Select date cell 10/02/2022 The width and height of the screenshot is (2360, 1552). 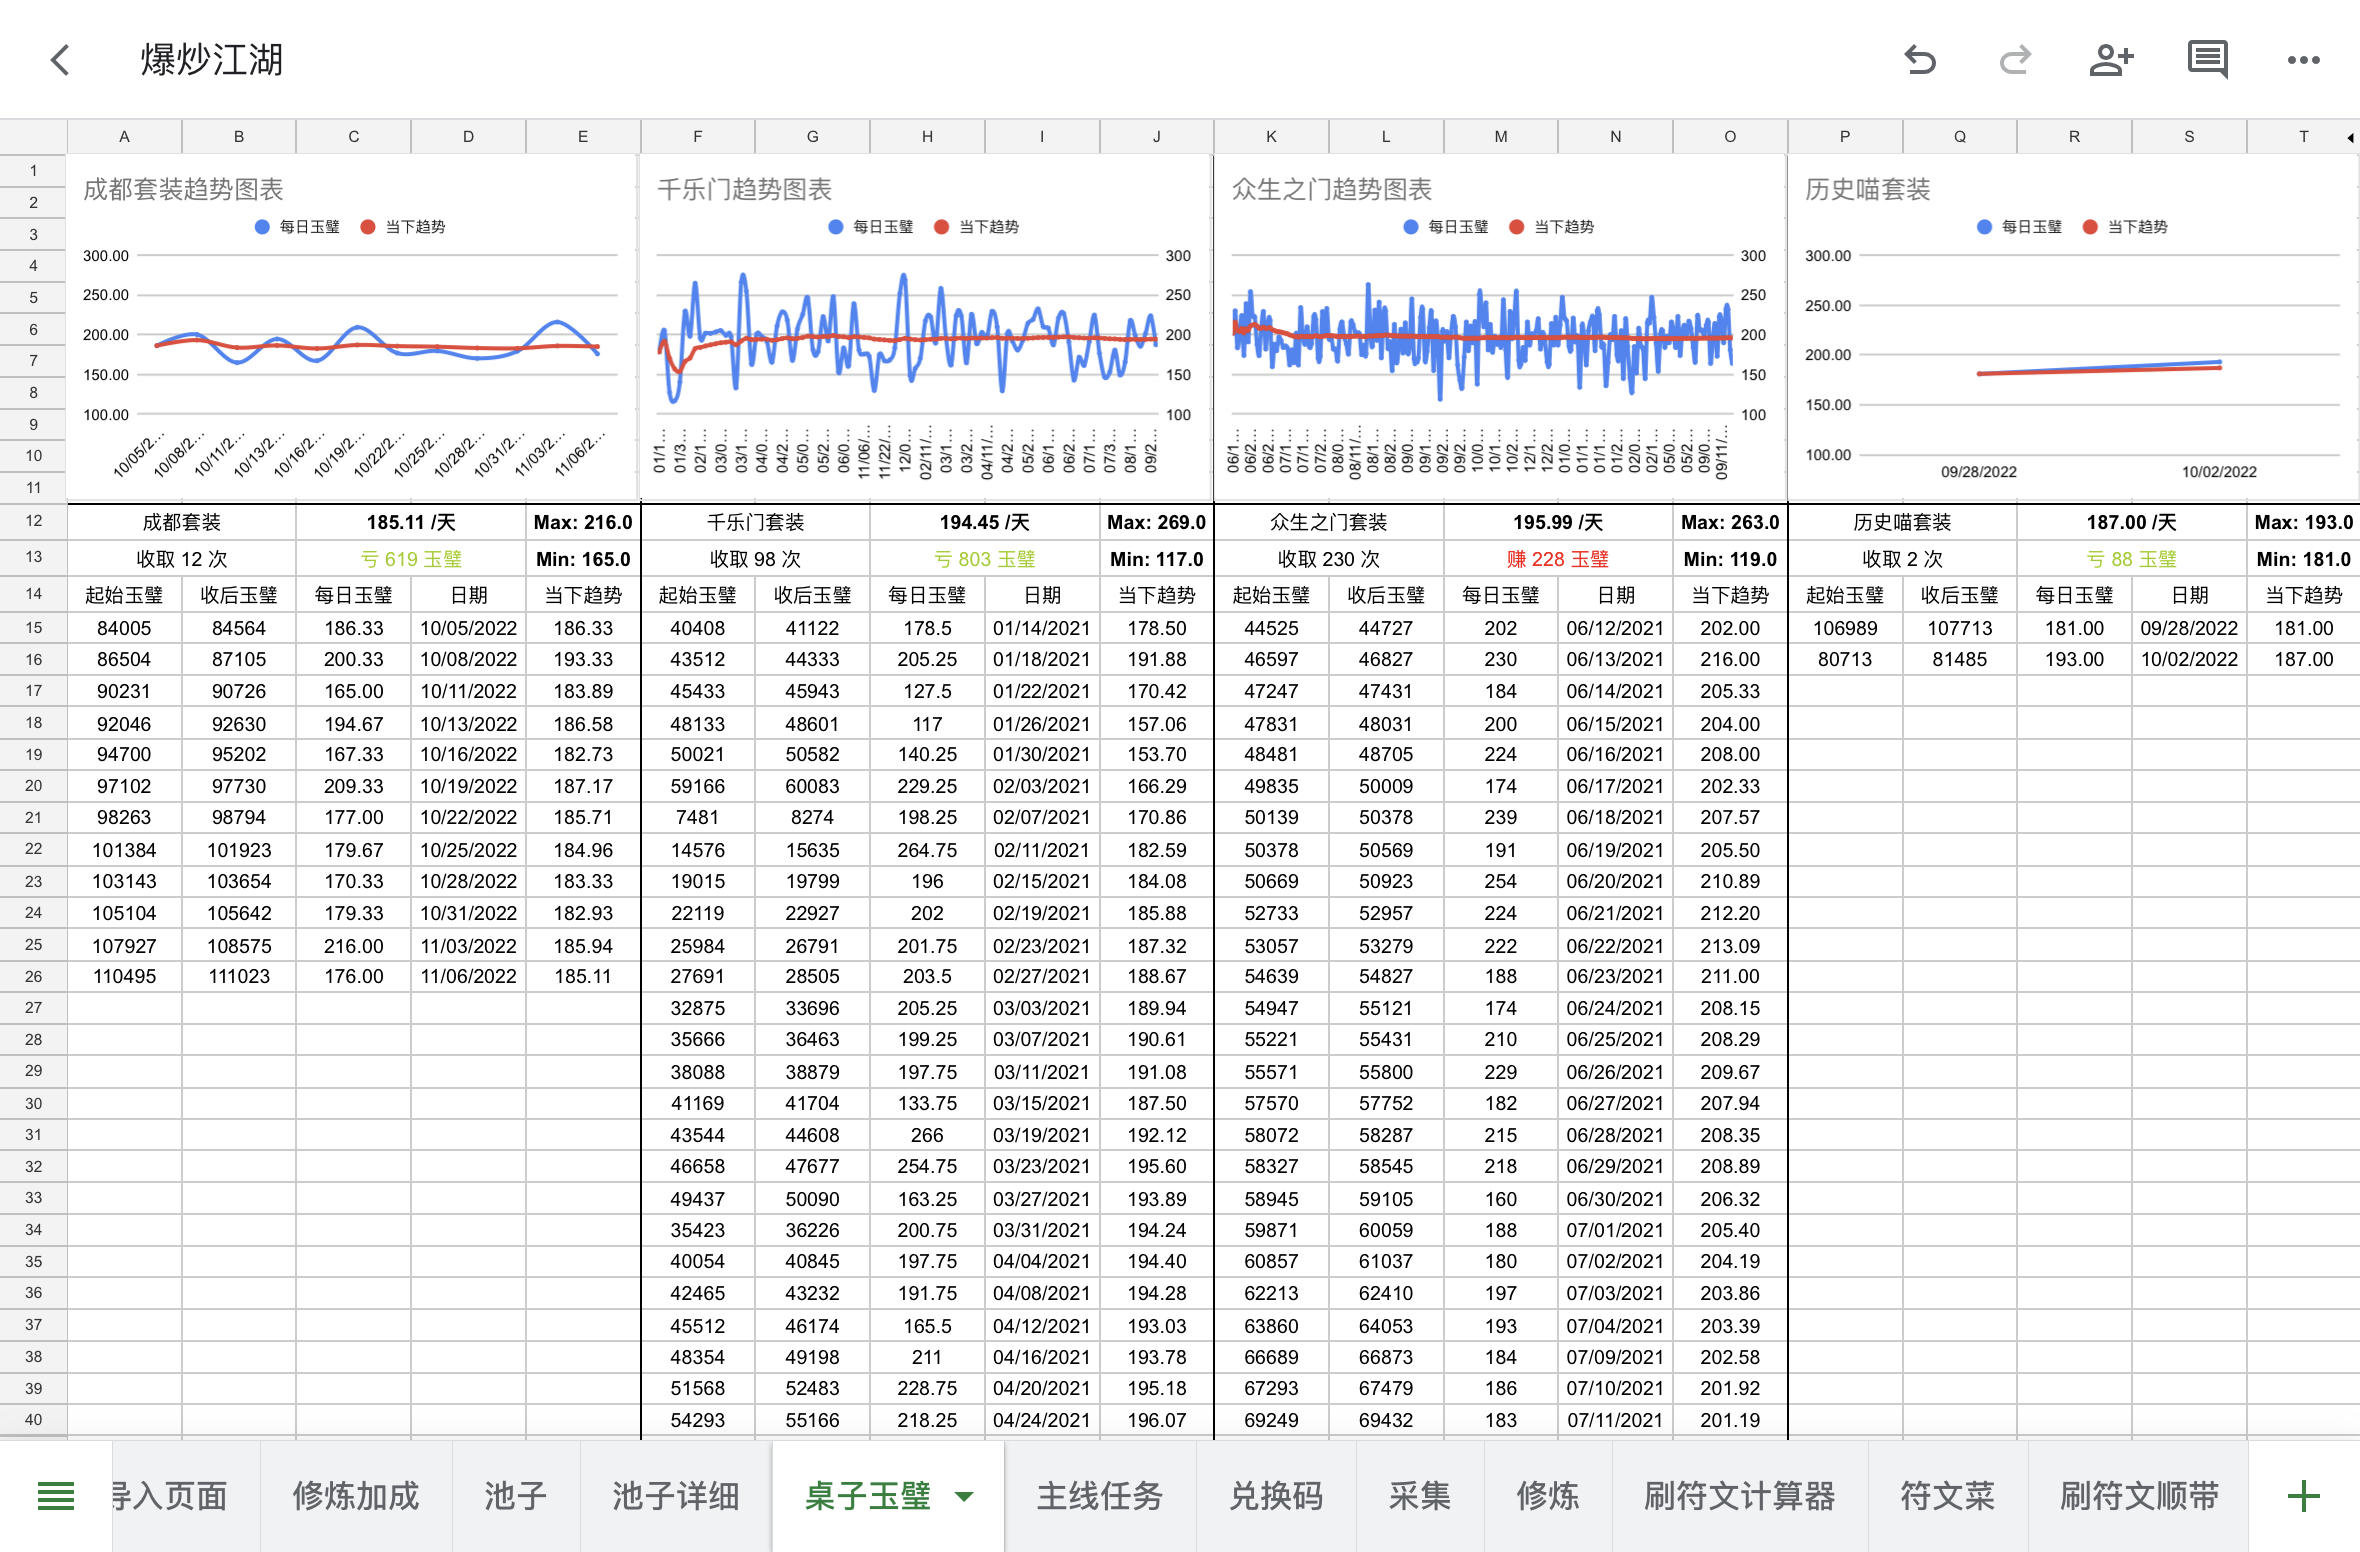pyautogui.click(x=2189, y=659)
